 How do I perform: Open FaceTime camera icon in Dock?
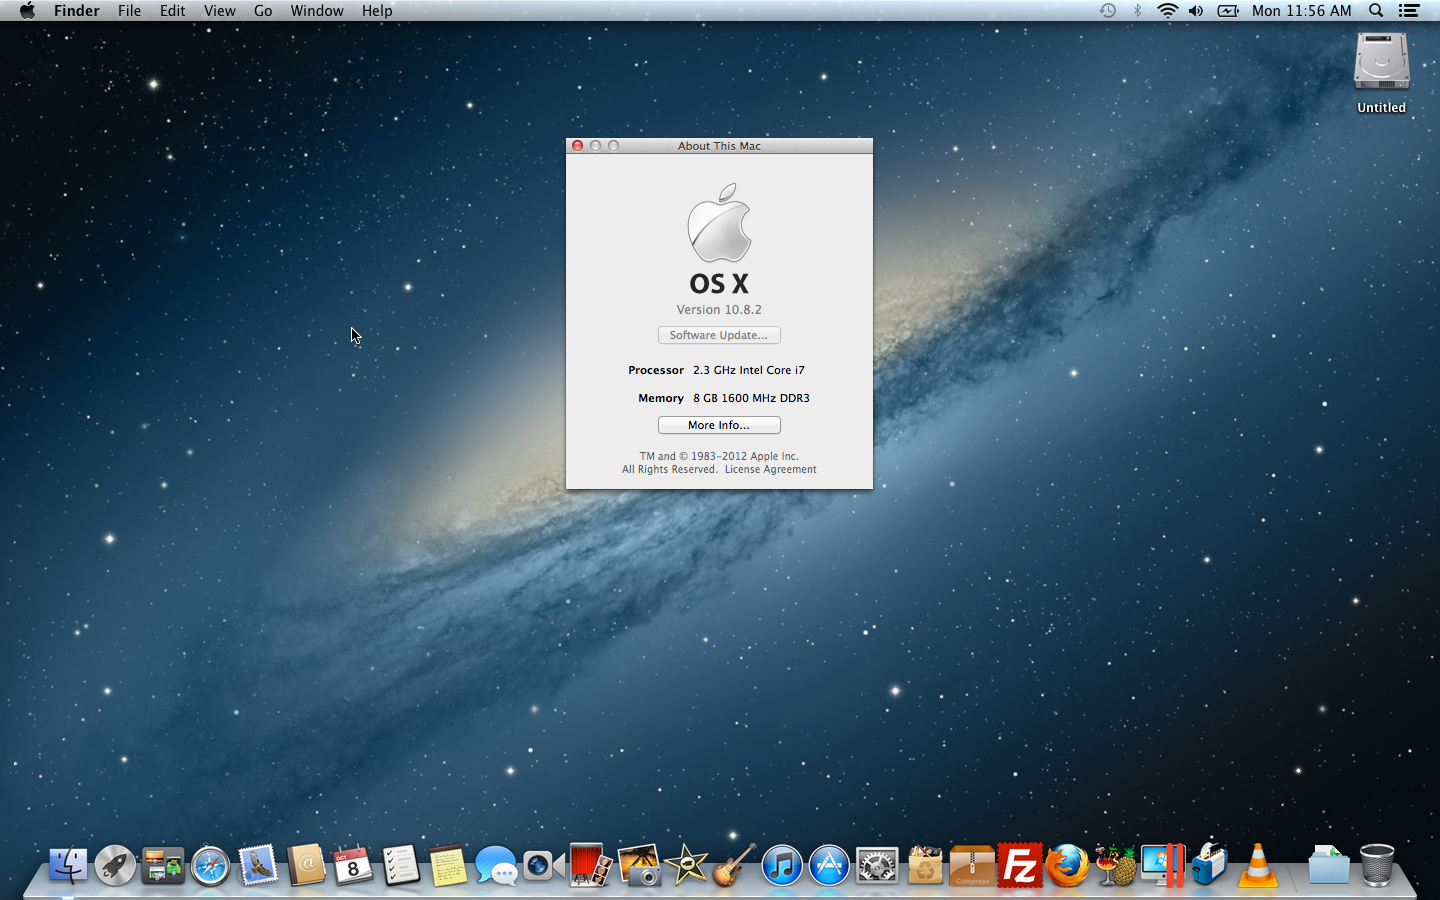543,866
